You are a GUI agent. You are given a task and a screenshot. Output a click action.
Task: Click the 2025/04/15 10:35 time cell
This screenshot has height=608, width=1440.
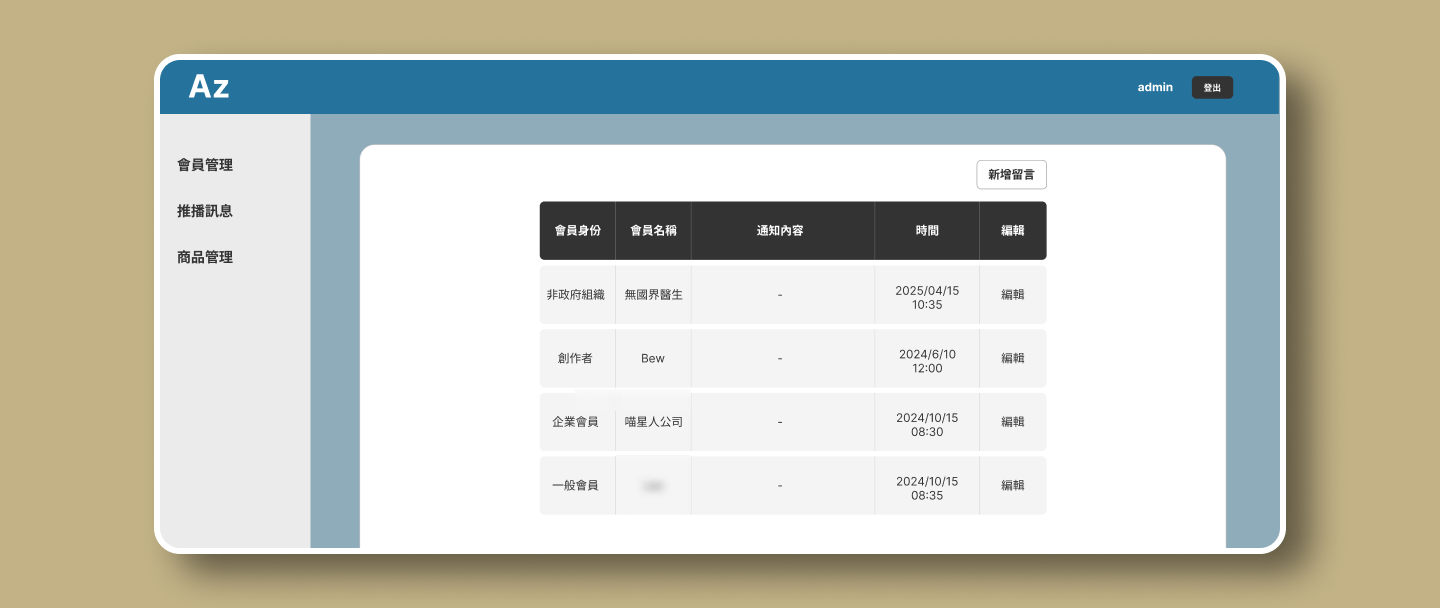[x=927, y=297]
